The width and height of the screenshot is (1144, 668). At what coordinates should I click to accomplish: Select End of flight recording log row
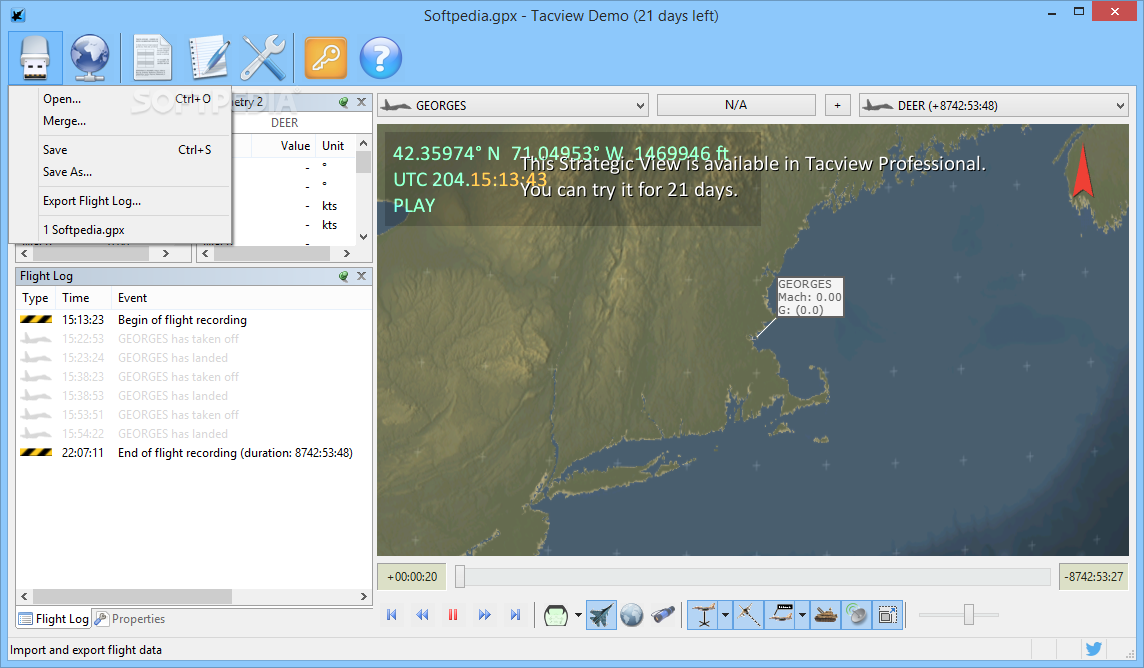tap(193, 453)
